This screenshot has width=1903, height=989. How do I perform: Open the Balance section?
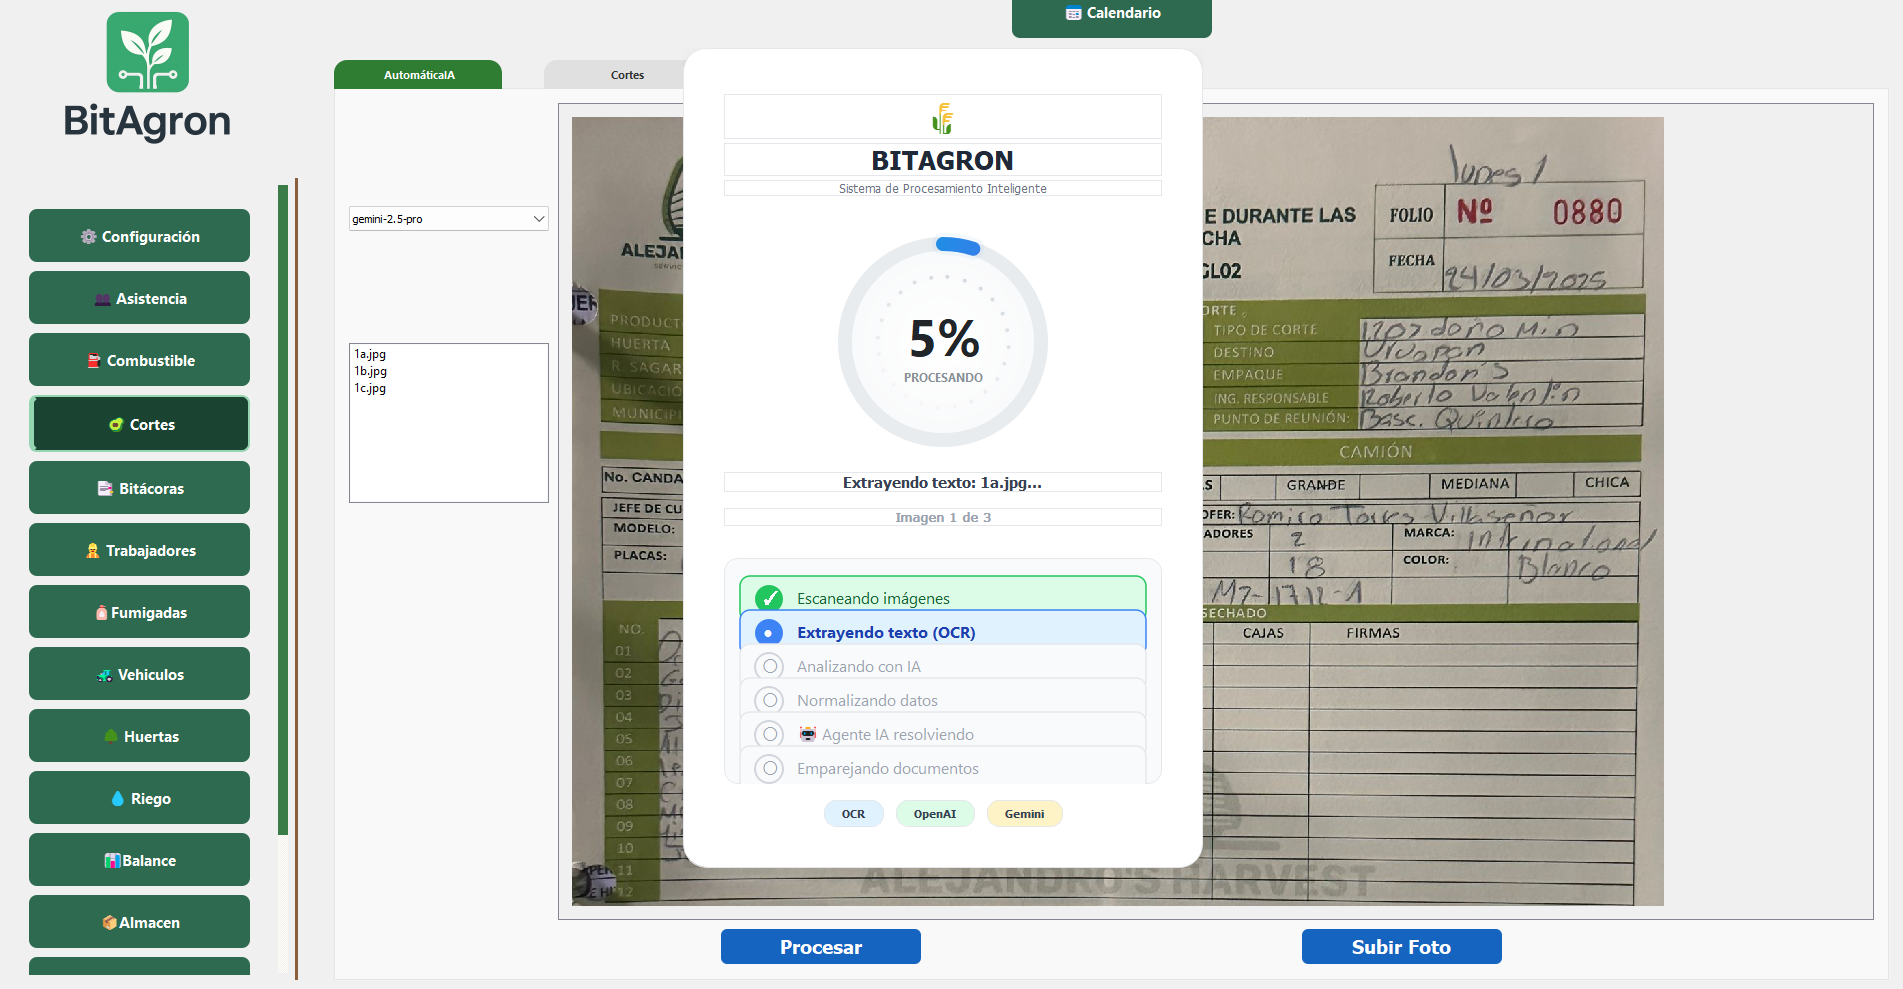[x=140, y=860]
